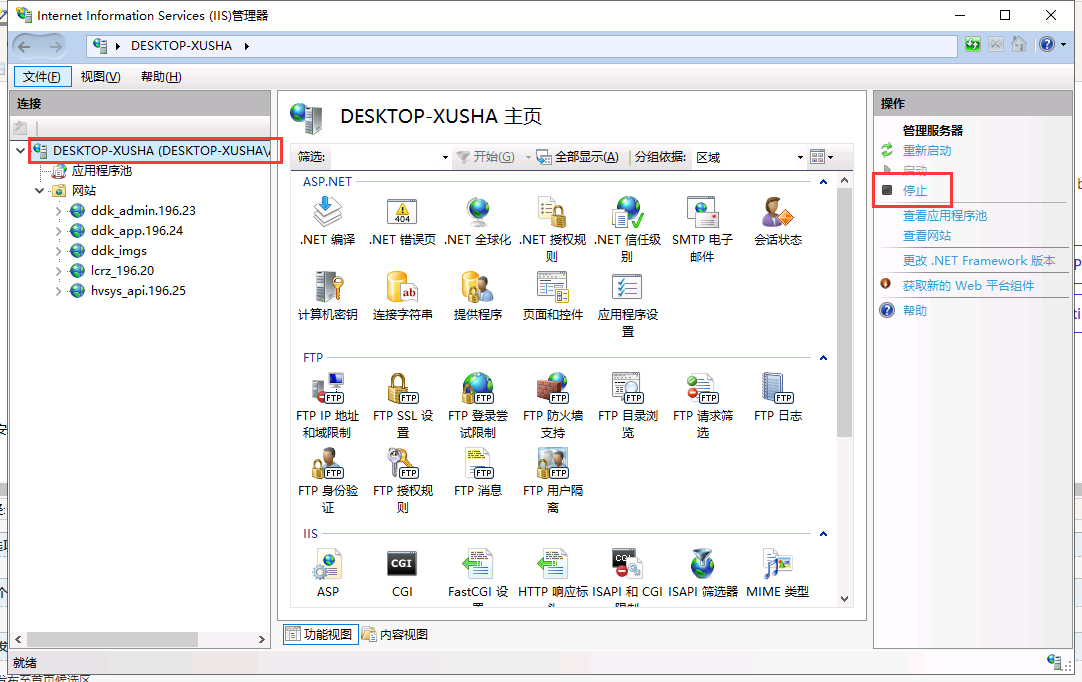Viewport: 1082px width, 682px height.
Task: Click the 筛选 filter input field
Action: click(x=385, y=157)
